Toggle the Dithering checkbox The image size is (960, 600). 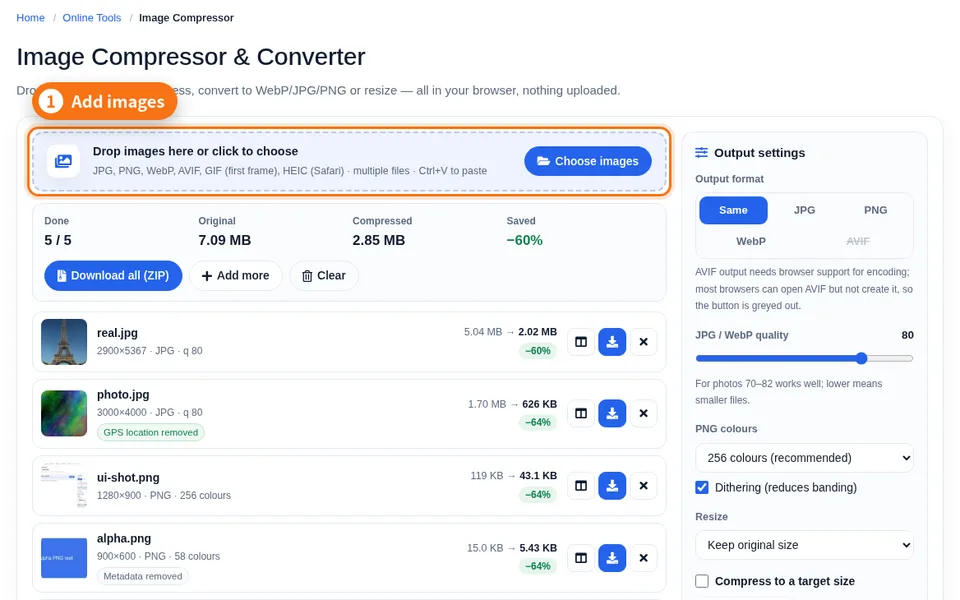pos(702,487)
